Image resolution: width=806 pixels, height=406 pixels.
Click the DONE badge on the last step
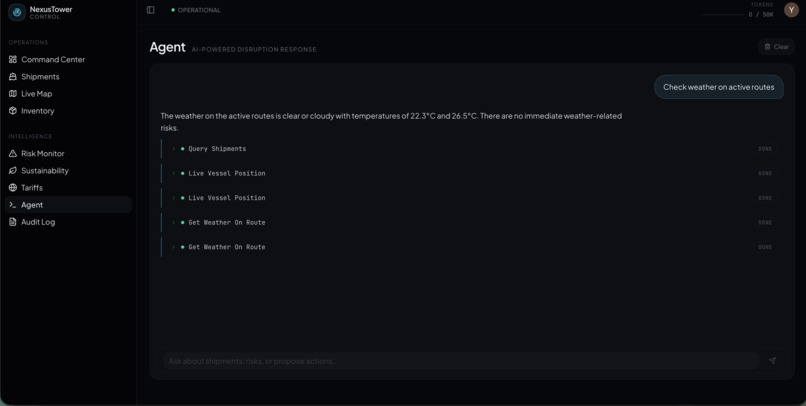tap(765, 247)
